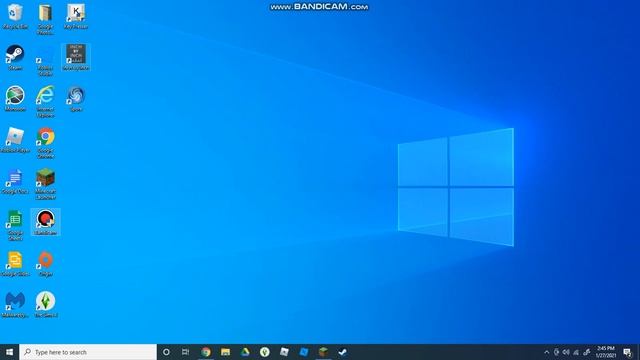The height and width of the screenshot is (360, 640).
Task: Open the Google Photos folder icon on desktop
Action: pos(45,19)
